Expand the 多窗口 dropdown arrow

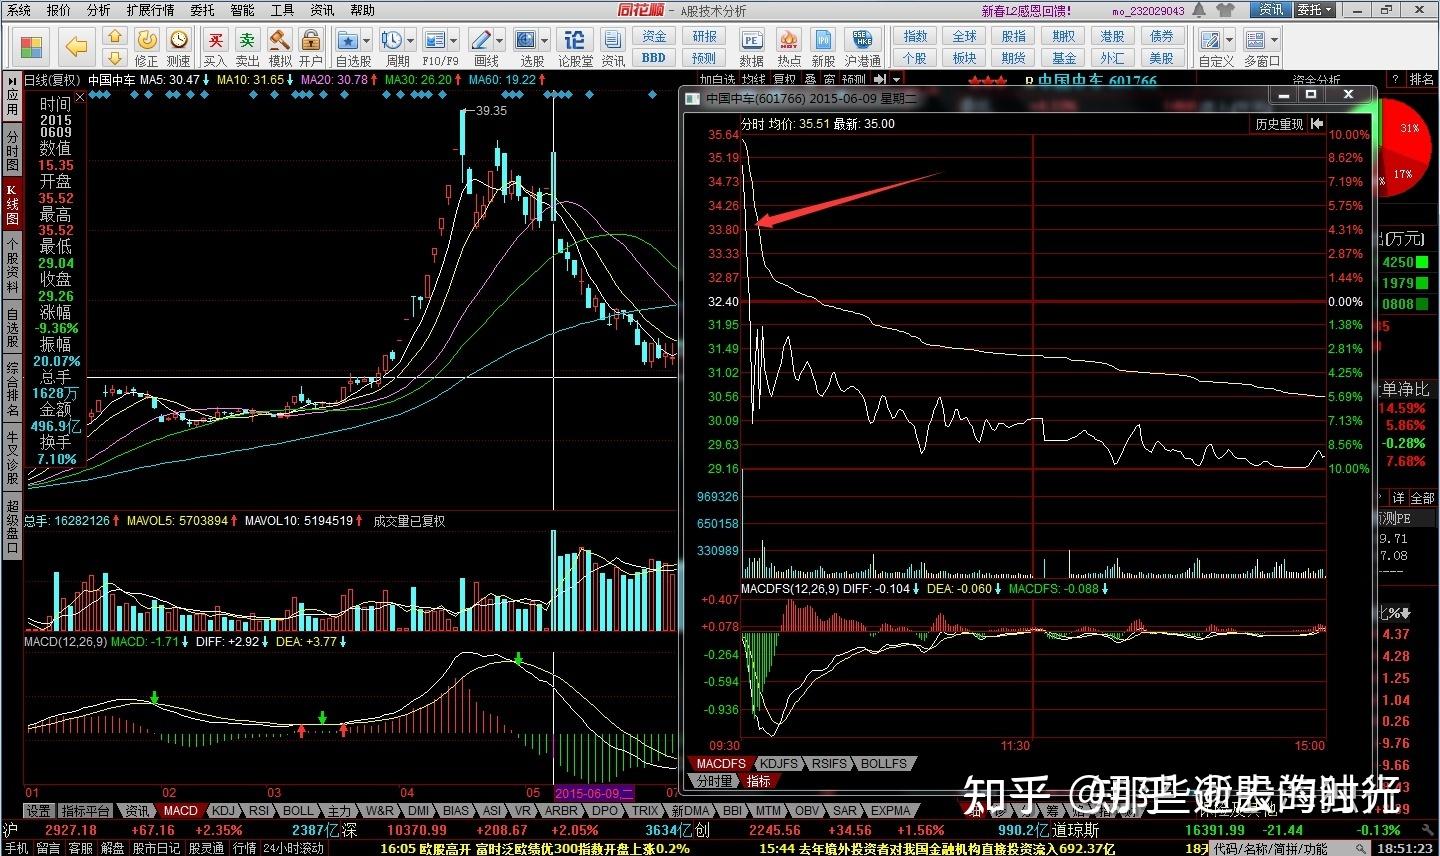pyautogui.click(x=1274, y=41)
